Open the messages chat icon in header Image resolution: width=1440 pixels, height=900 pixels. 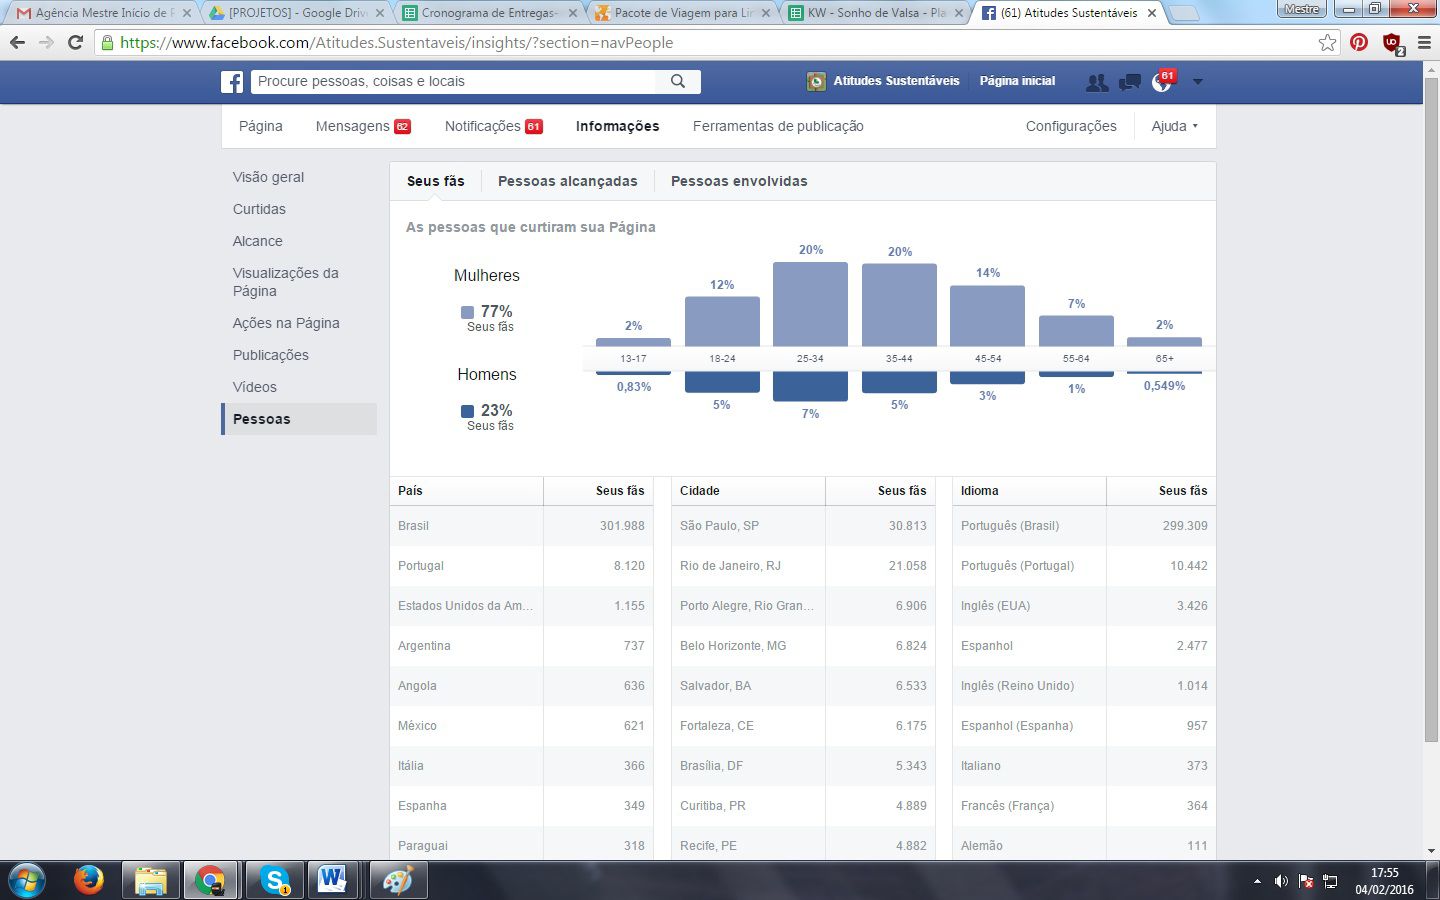[1130, 82]
